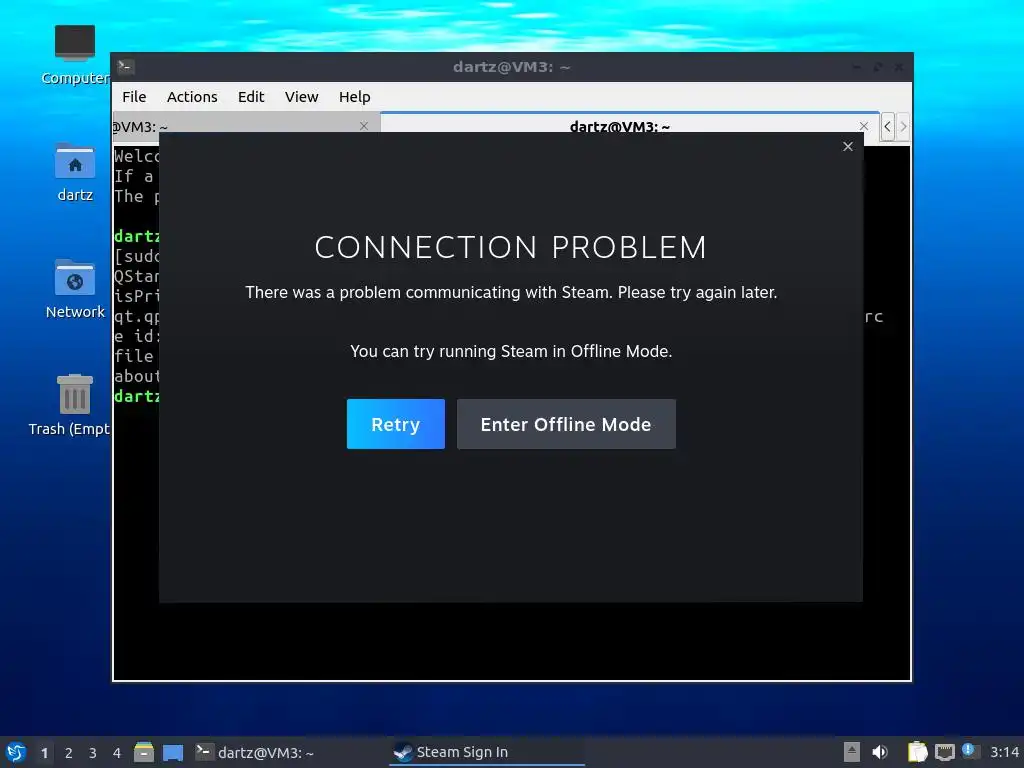Launch the file manager from the panel
The width and height of the screenshot is (1024, 768).
point(144,752)
